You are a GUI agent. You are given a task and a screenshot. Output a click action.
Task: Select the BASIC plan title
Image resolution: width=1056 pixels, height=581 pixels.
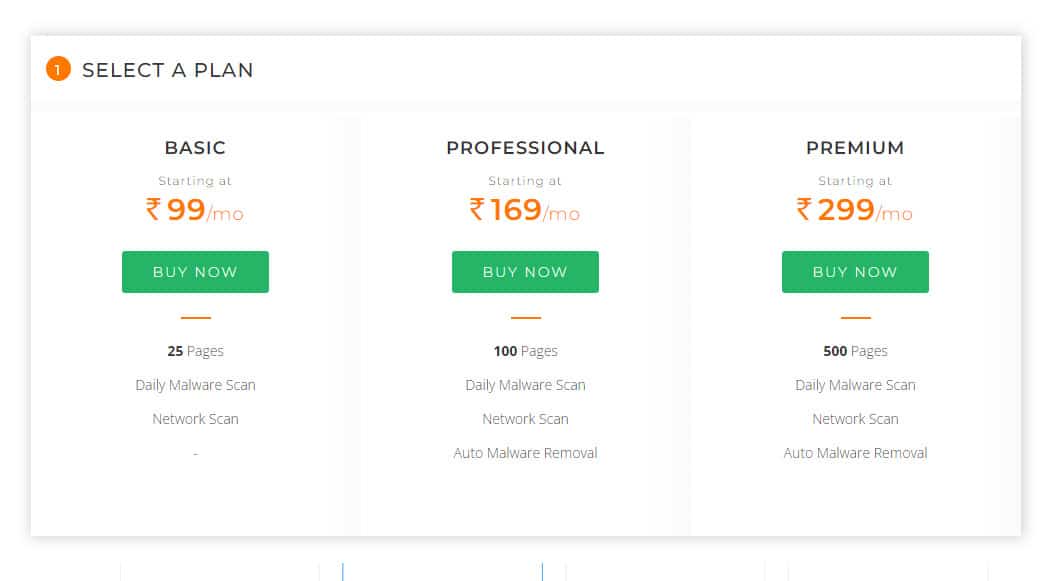point(195,148)
